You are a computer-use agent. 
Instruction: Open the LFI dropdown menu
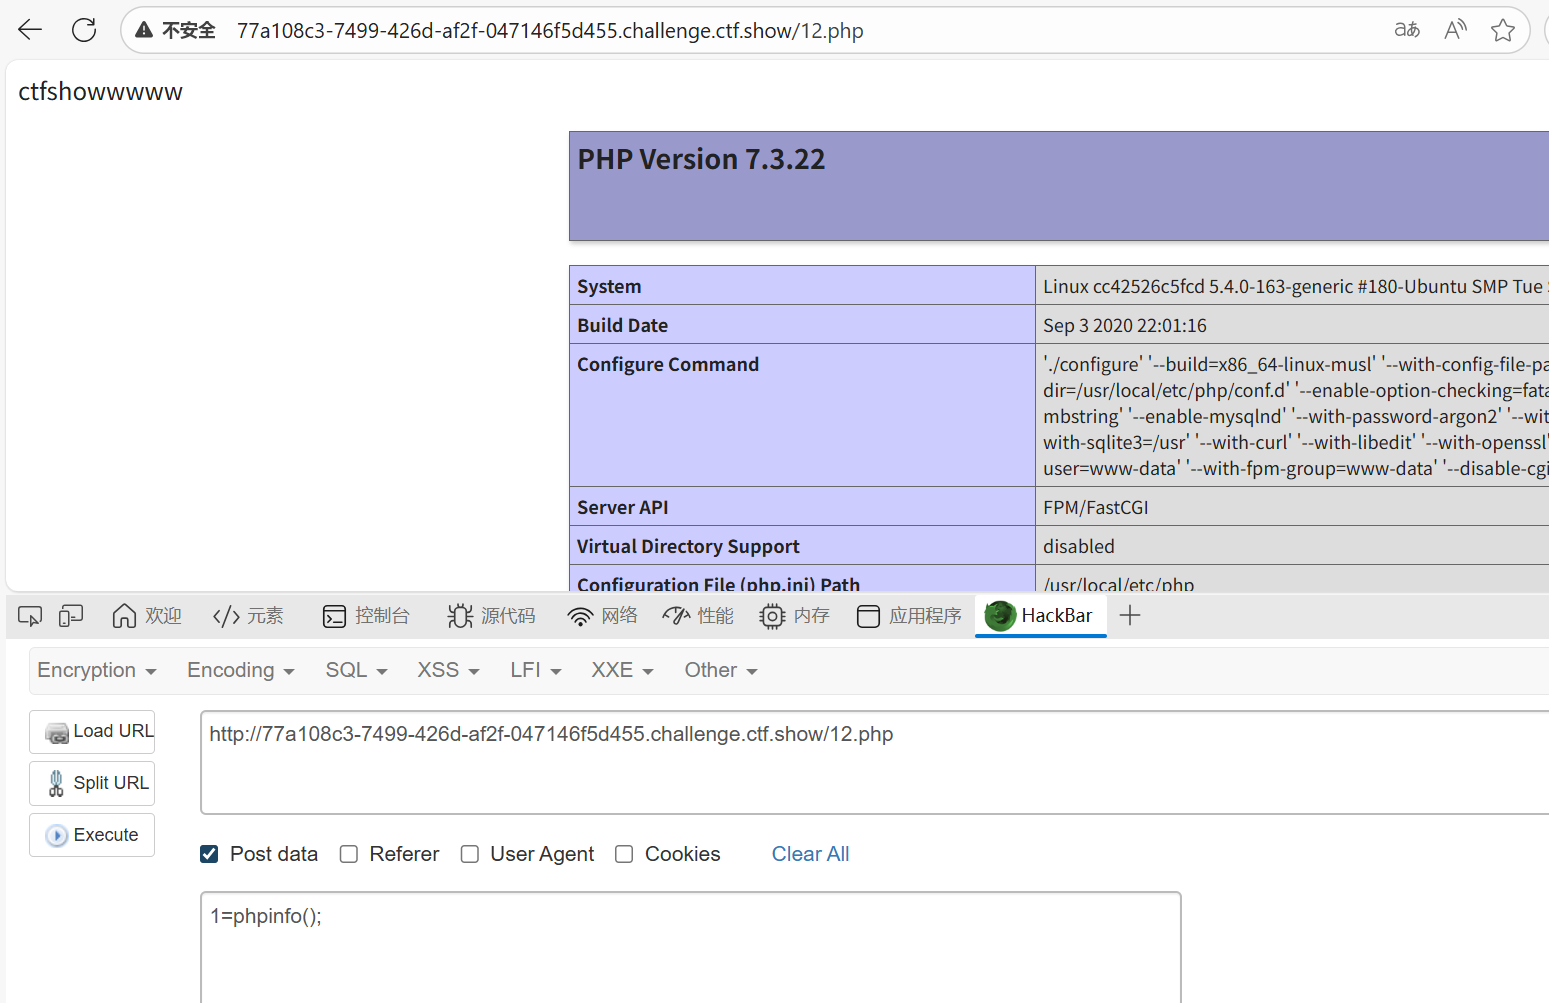tap(536, 671)
